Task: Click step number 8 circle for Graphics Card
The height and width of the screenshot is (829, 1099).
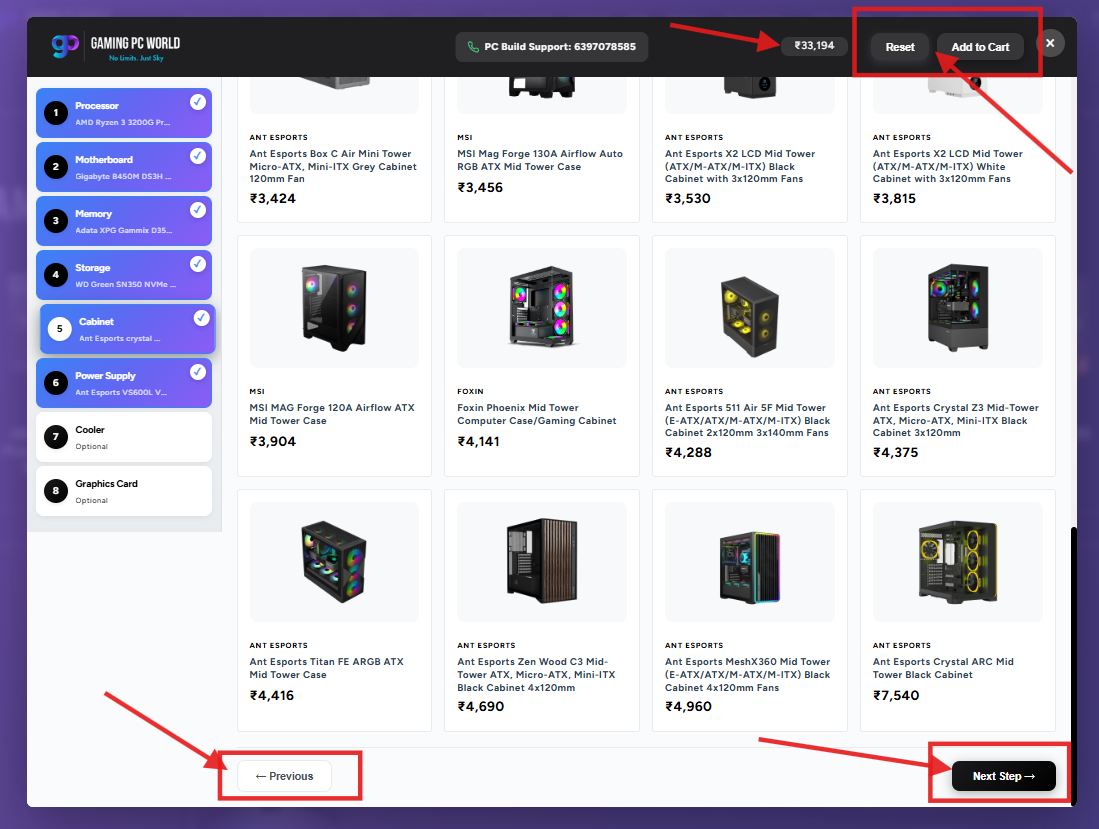Action: 56,491
